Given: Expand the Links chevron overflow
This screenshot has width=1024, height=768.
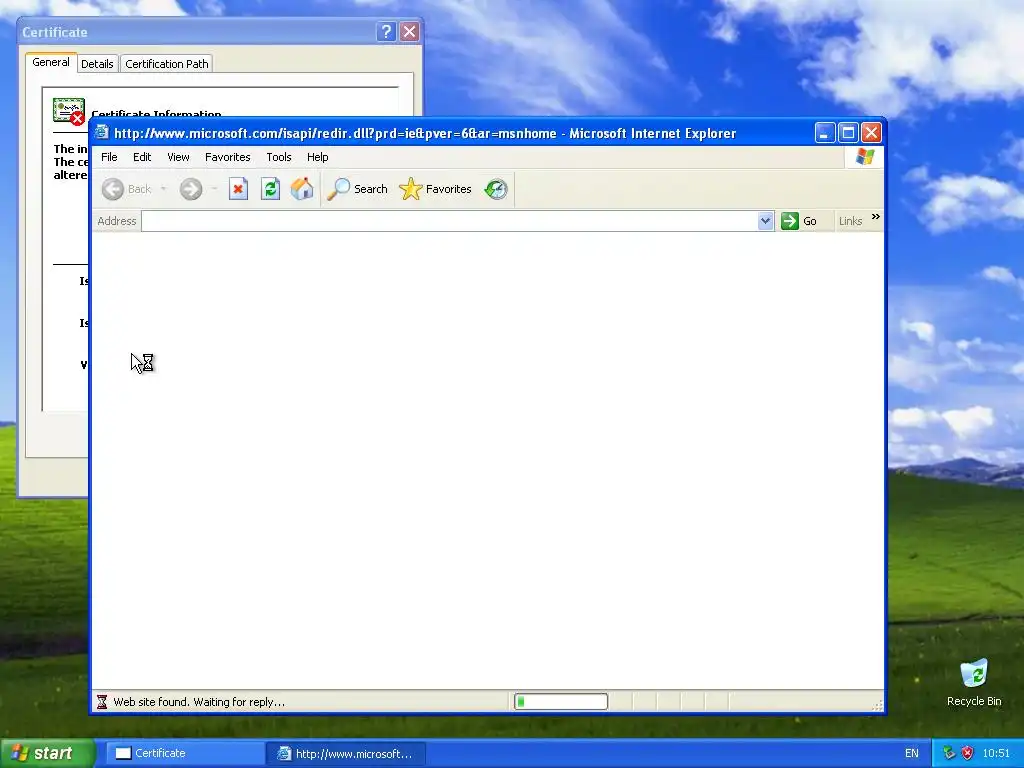Looking at the screenshot, I should pyautogui.click(x=876, y=217).
